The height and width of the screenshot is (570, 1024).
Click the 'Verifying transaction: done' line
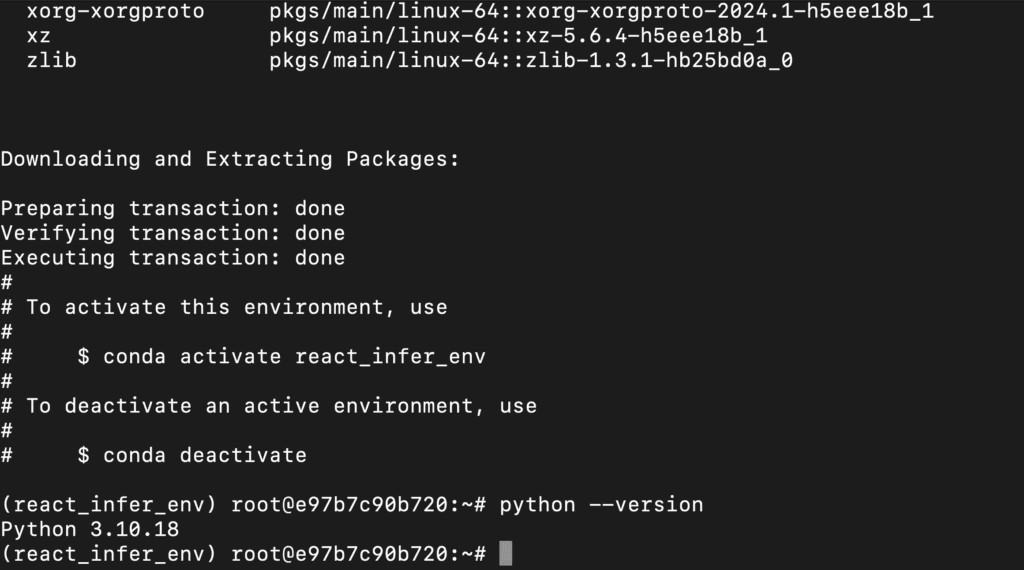pos(173,233)
